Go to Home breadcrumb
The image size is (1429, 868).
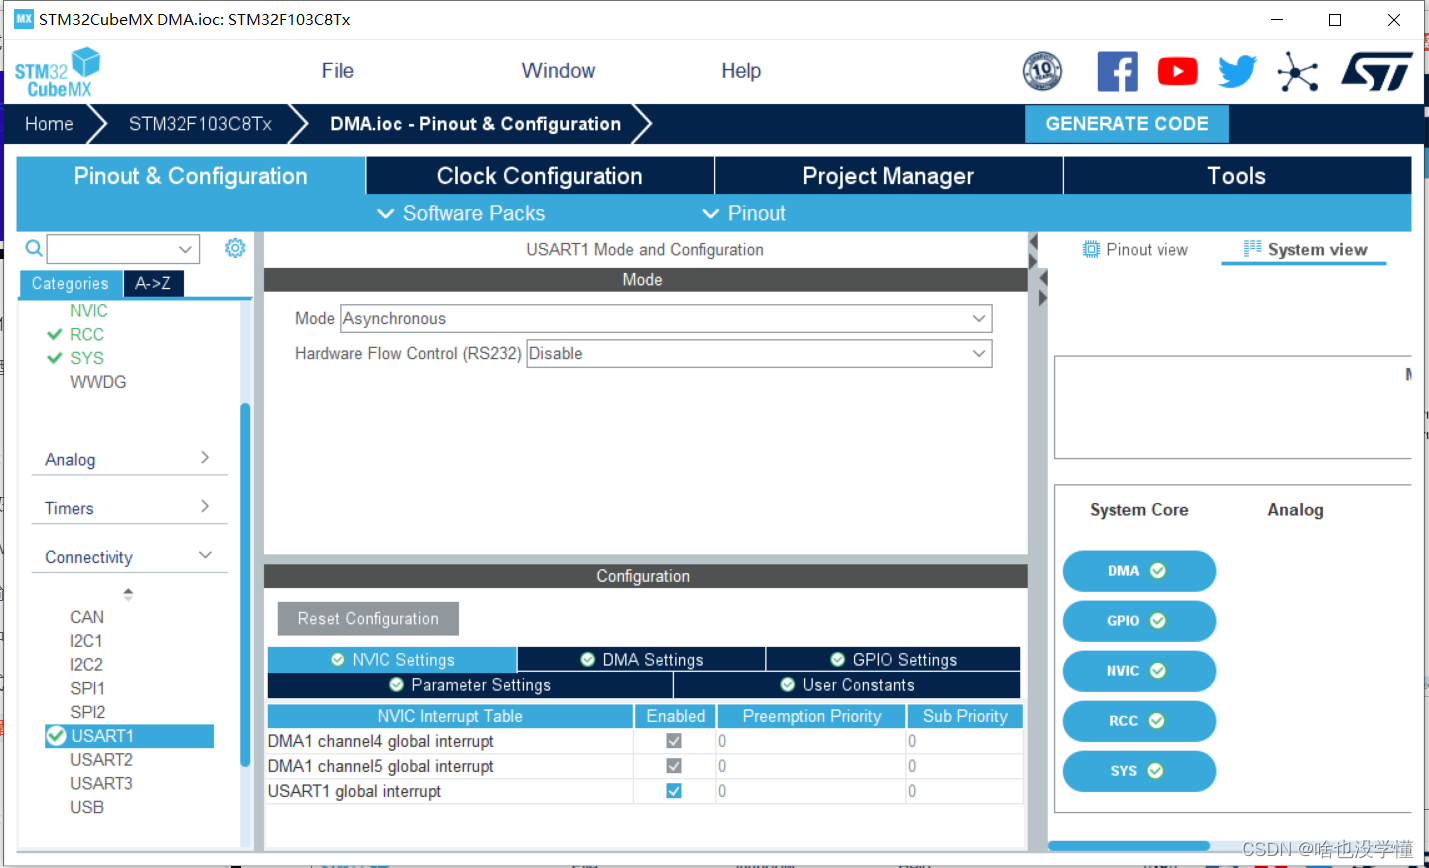(49, 124)
